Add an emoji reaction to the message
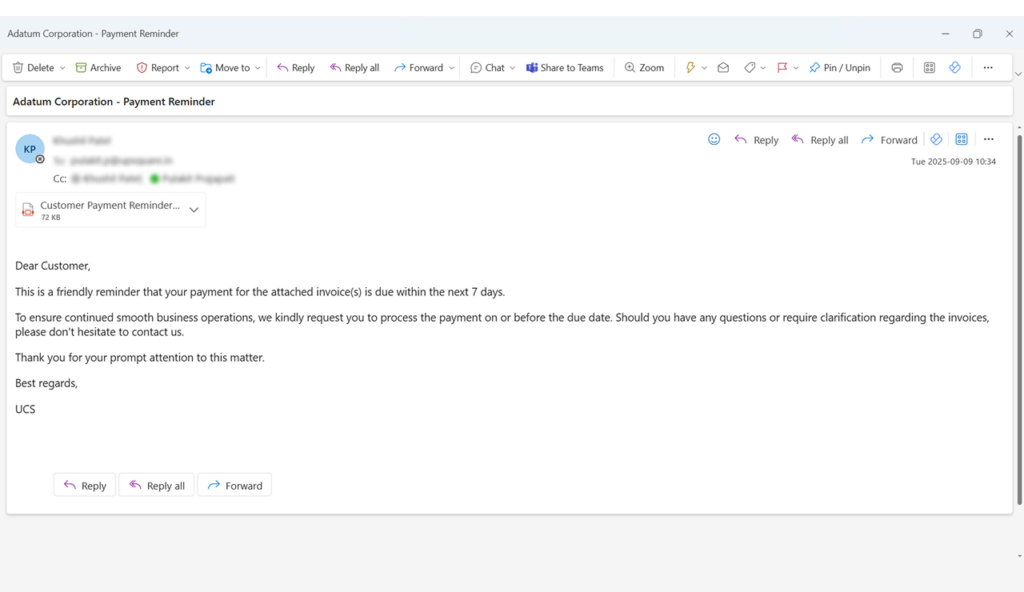Viewport: 1024px width, 592px height. point(714,140)
